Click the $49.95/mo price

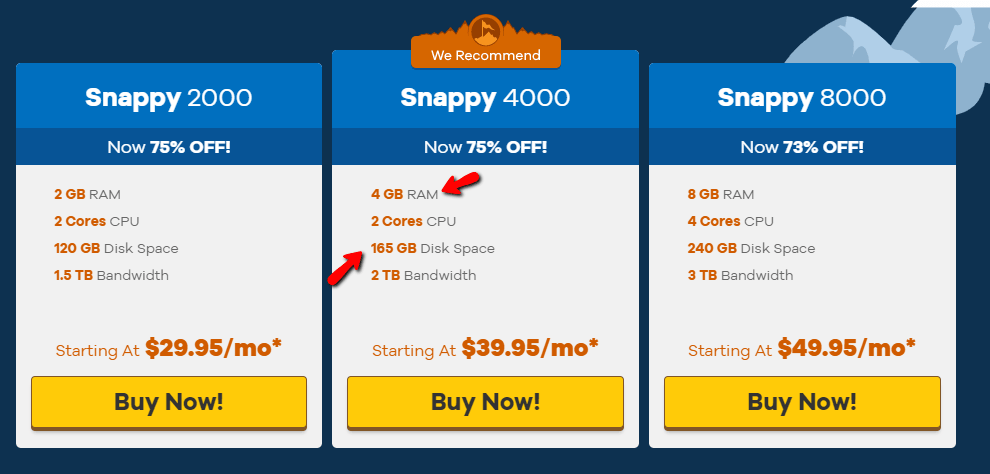tap(846, 348)
